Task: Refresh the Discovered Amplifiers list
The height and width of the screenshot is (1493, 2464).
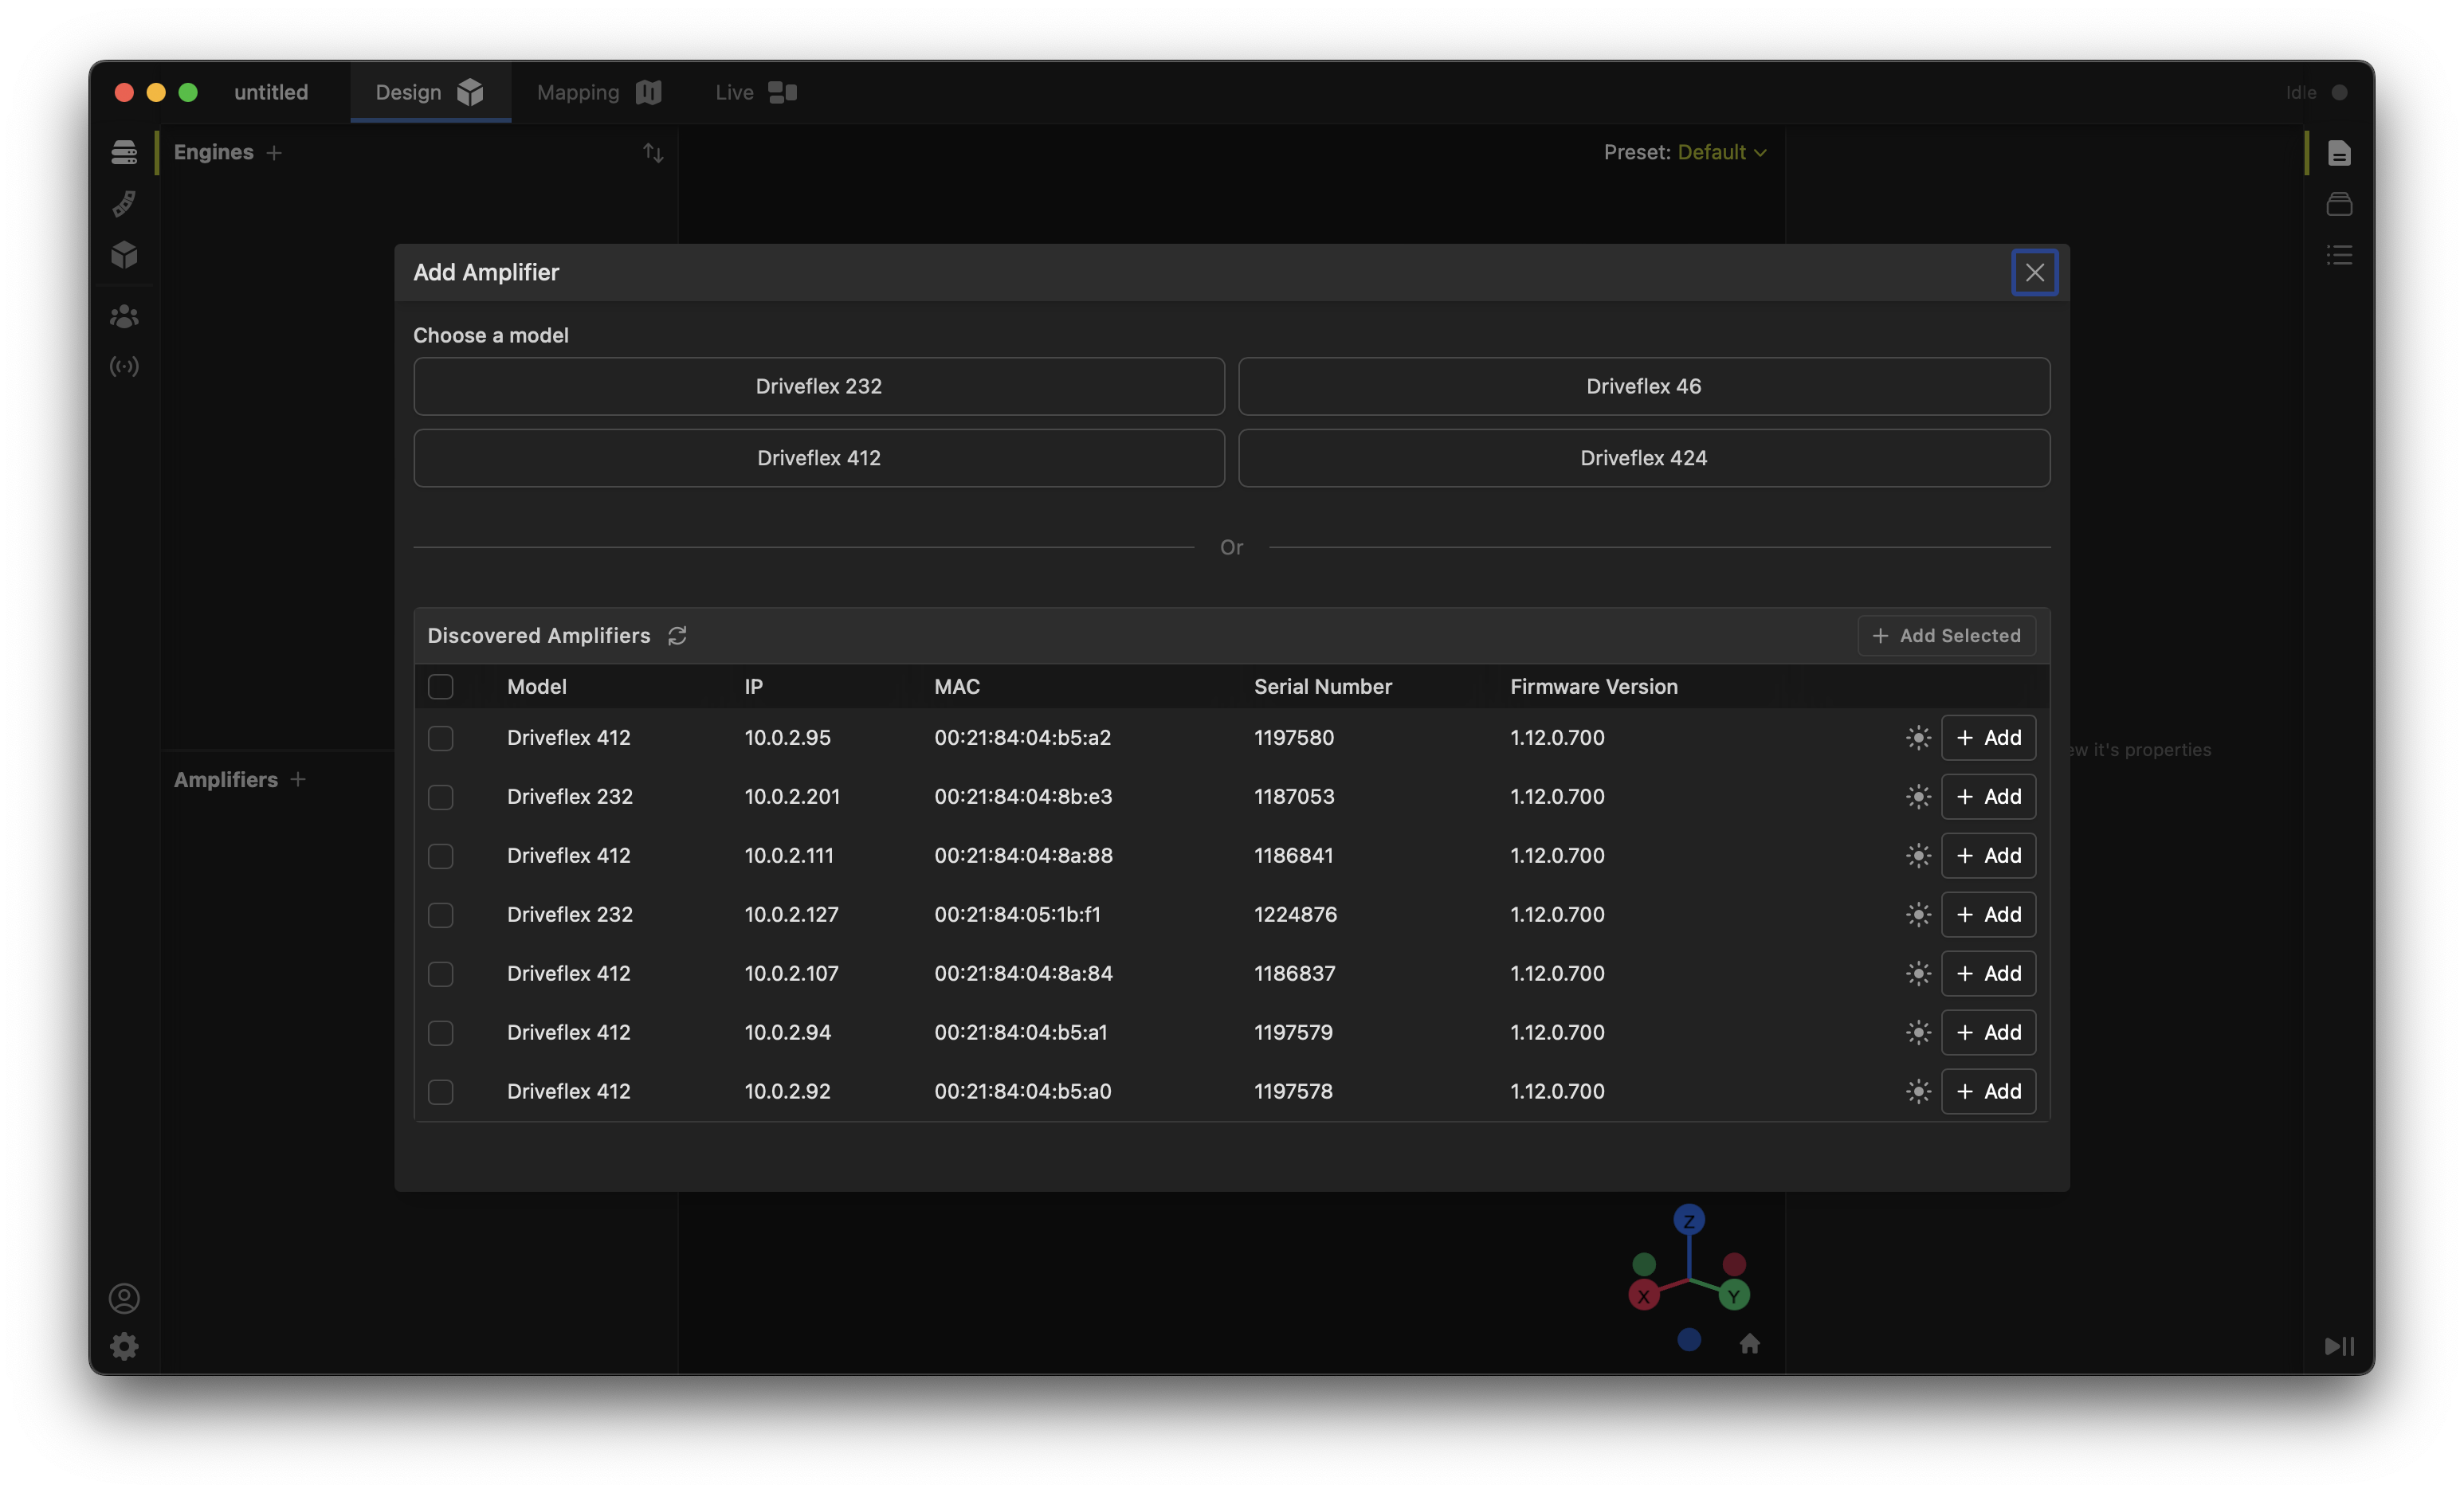Action: [677, 636]
